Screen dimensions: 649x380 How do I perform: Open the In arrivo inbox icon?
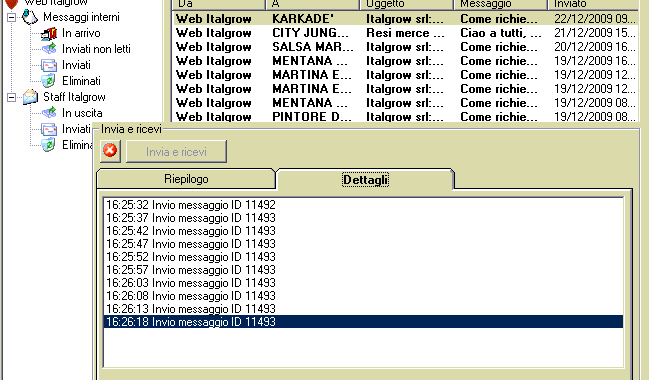coord(49,33)
